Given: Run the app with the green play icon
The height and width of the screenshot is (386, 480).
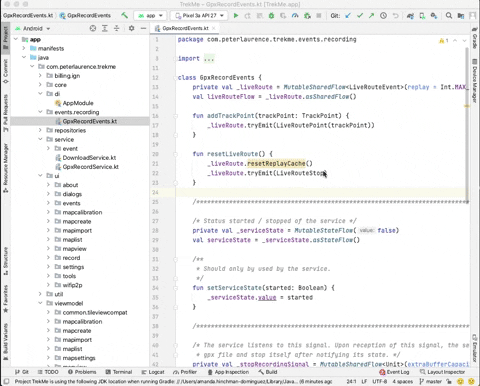Looking at the screenshot, I should (x=236, y=16).
